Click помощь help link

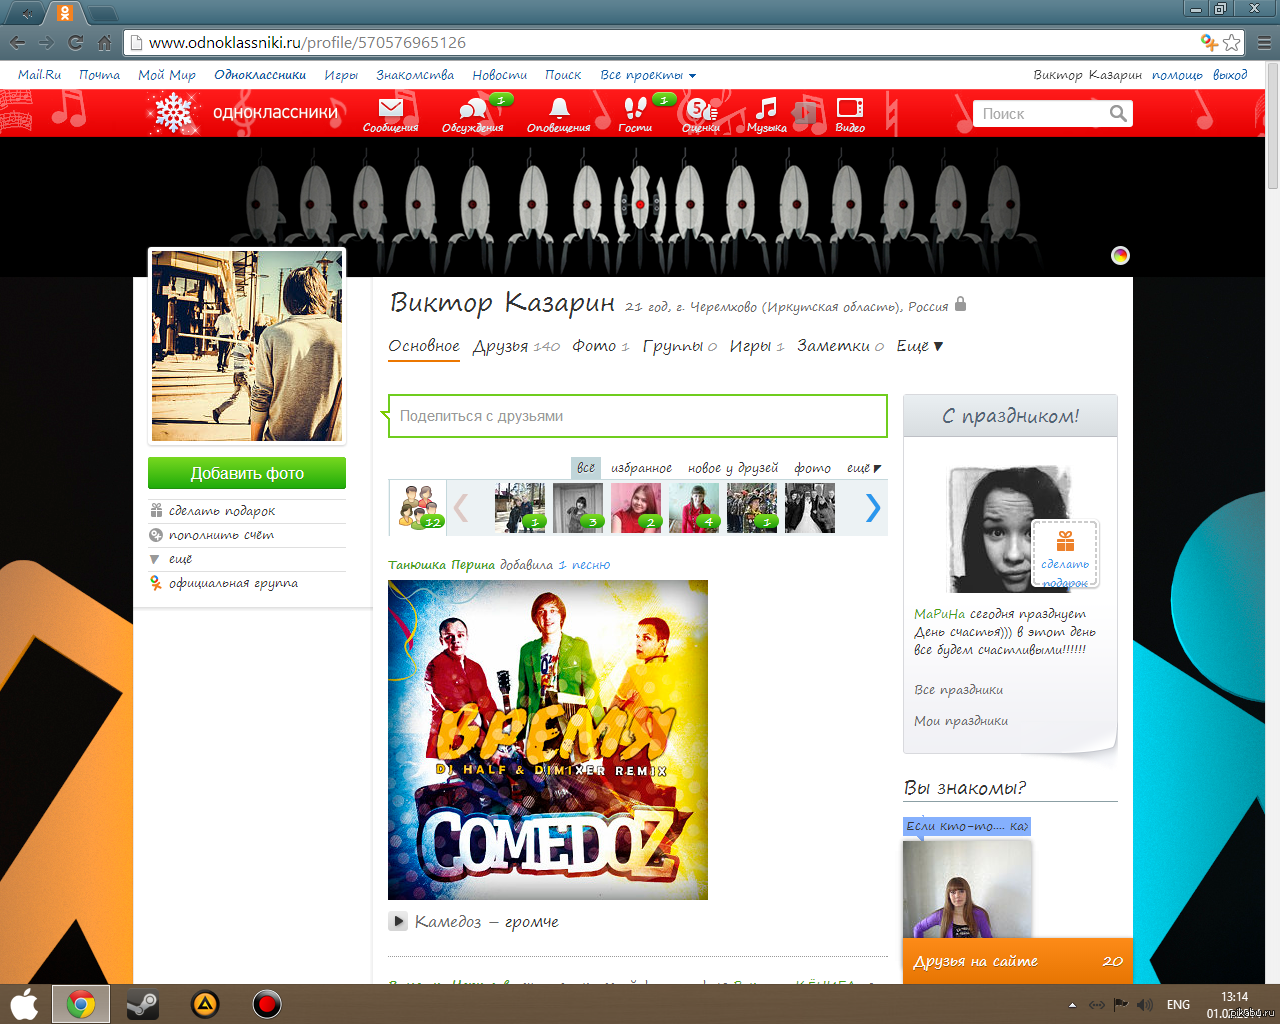(x=1176, y=75)
